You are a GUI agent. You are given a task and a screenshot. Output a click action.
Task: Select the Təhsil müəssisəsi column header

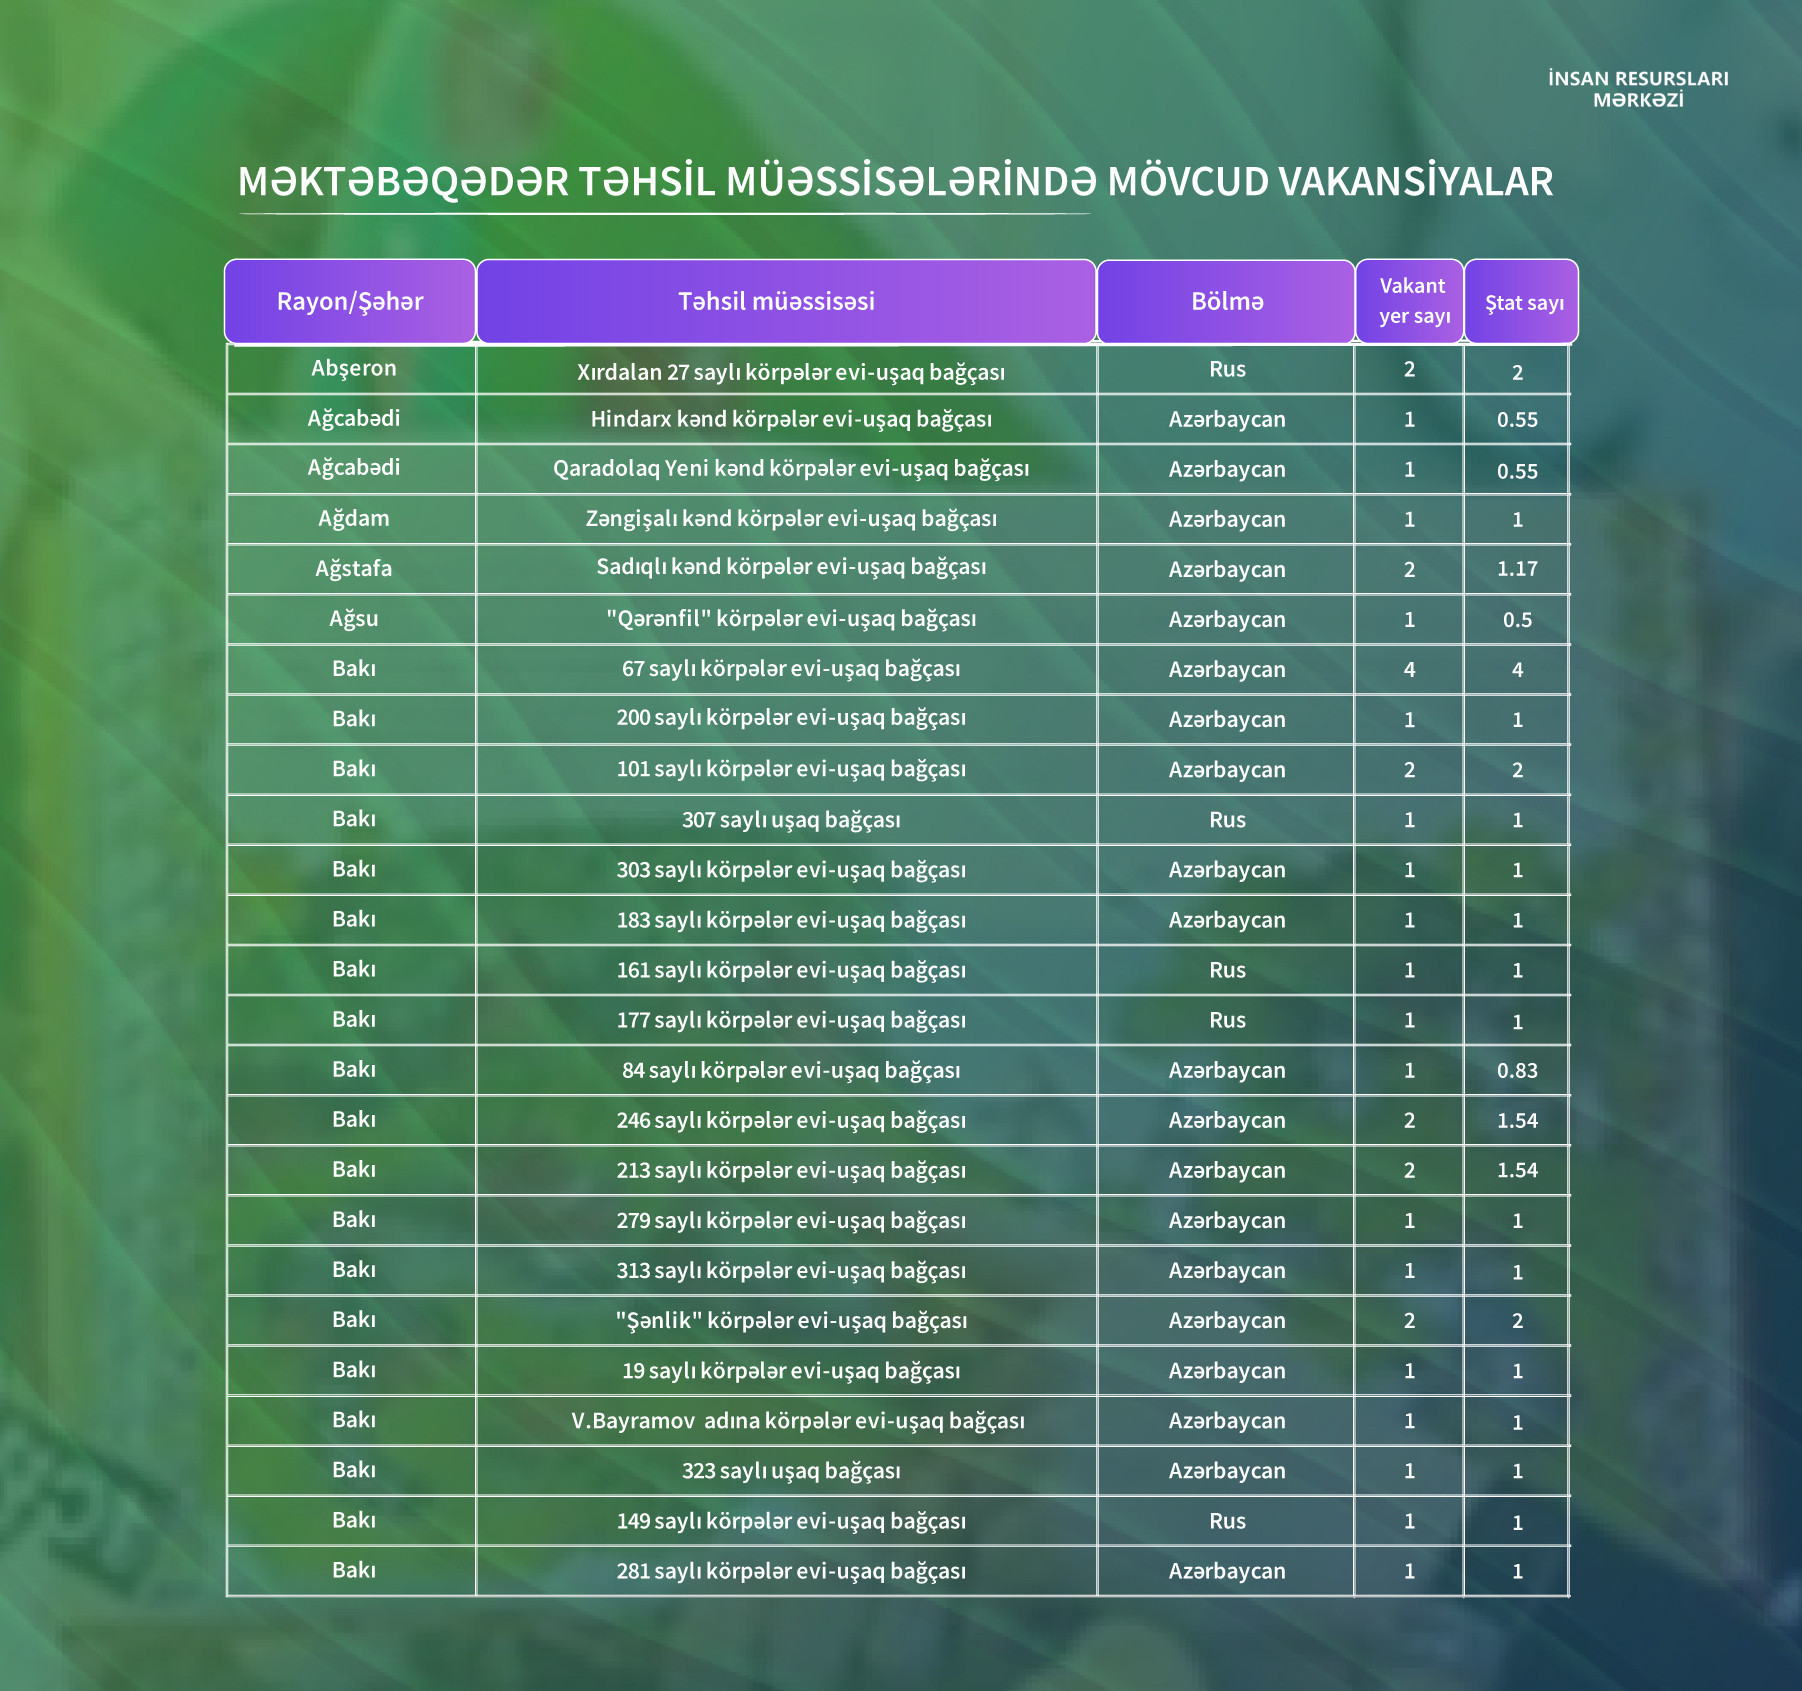click(786, 301)
